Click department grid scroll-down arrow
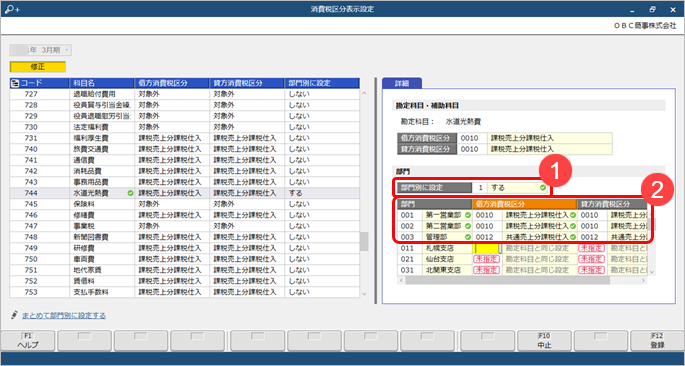 [x=652, y=272]
